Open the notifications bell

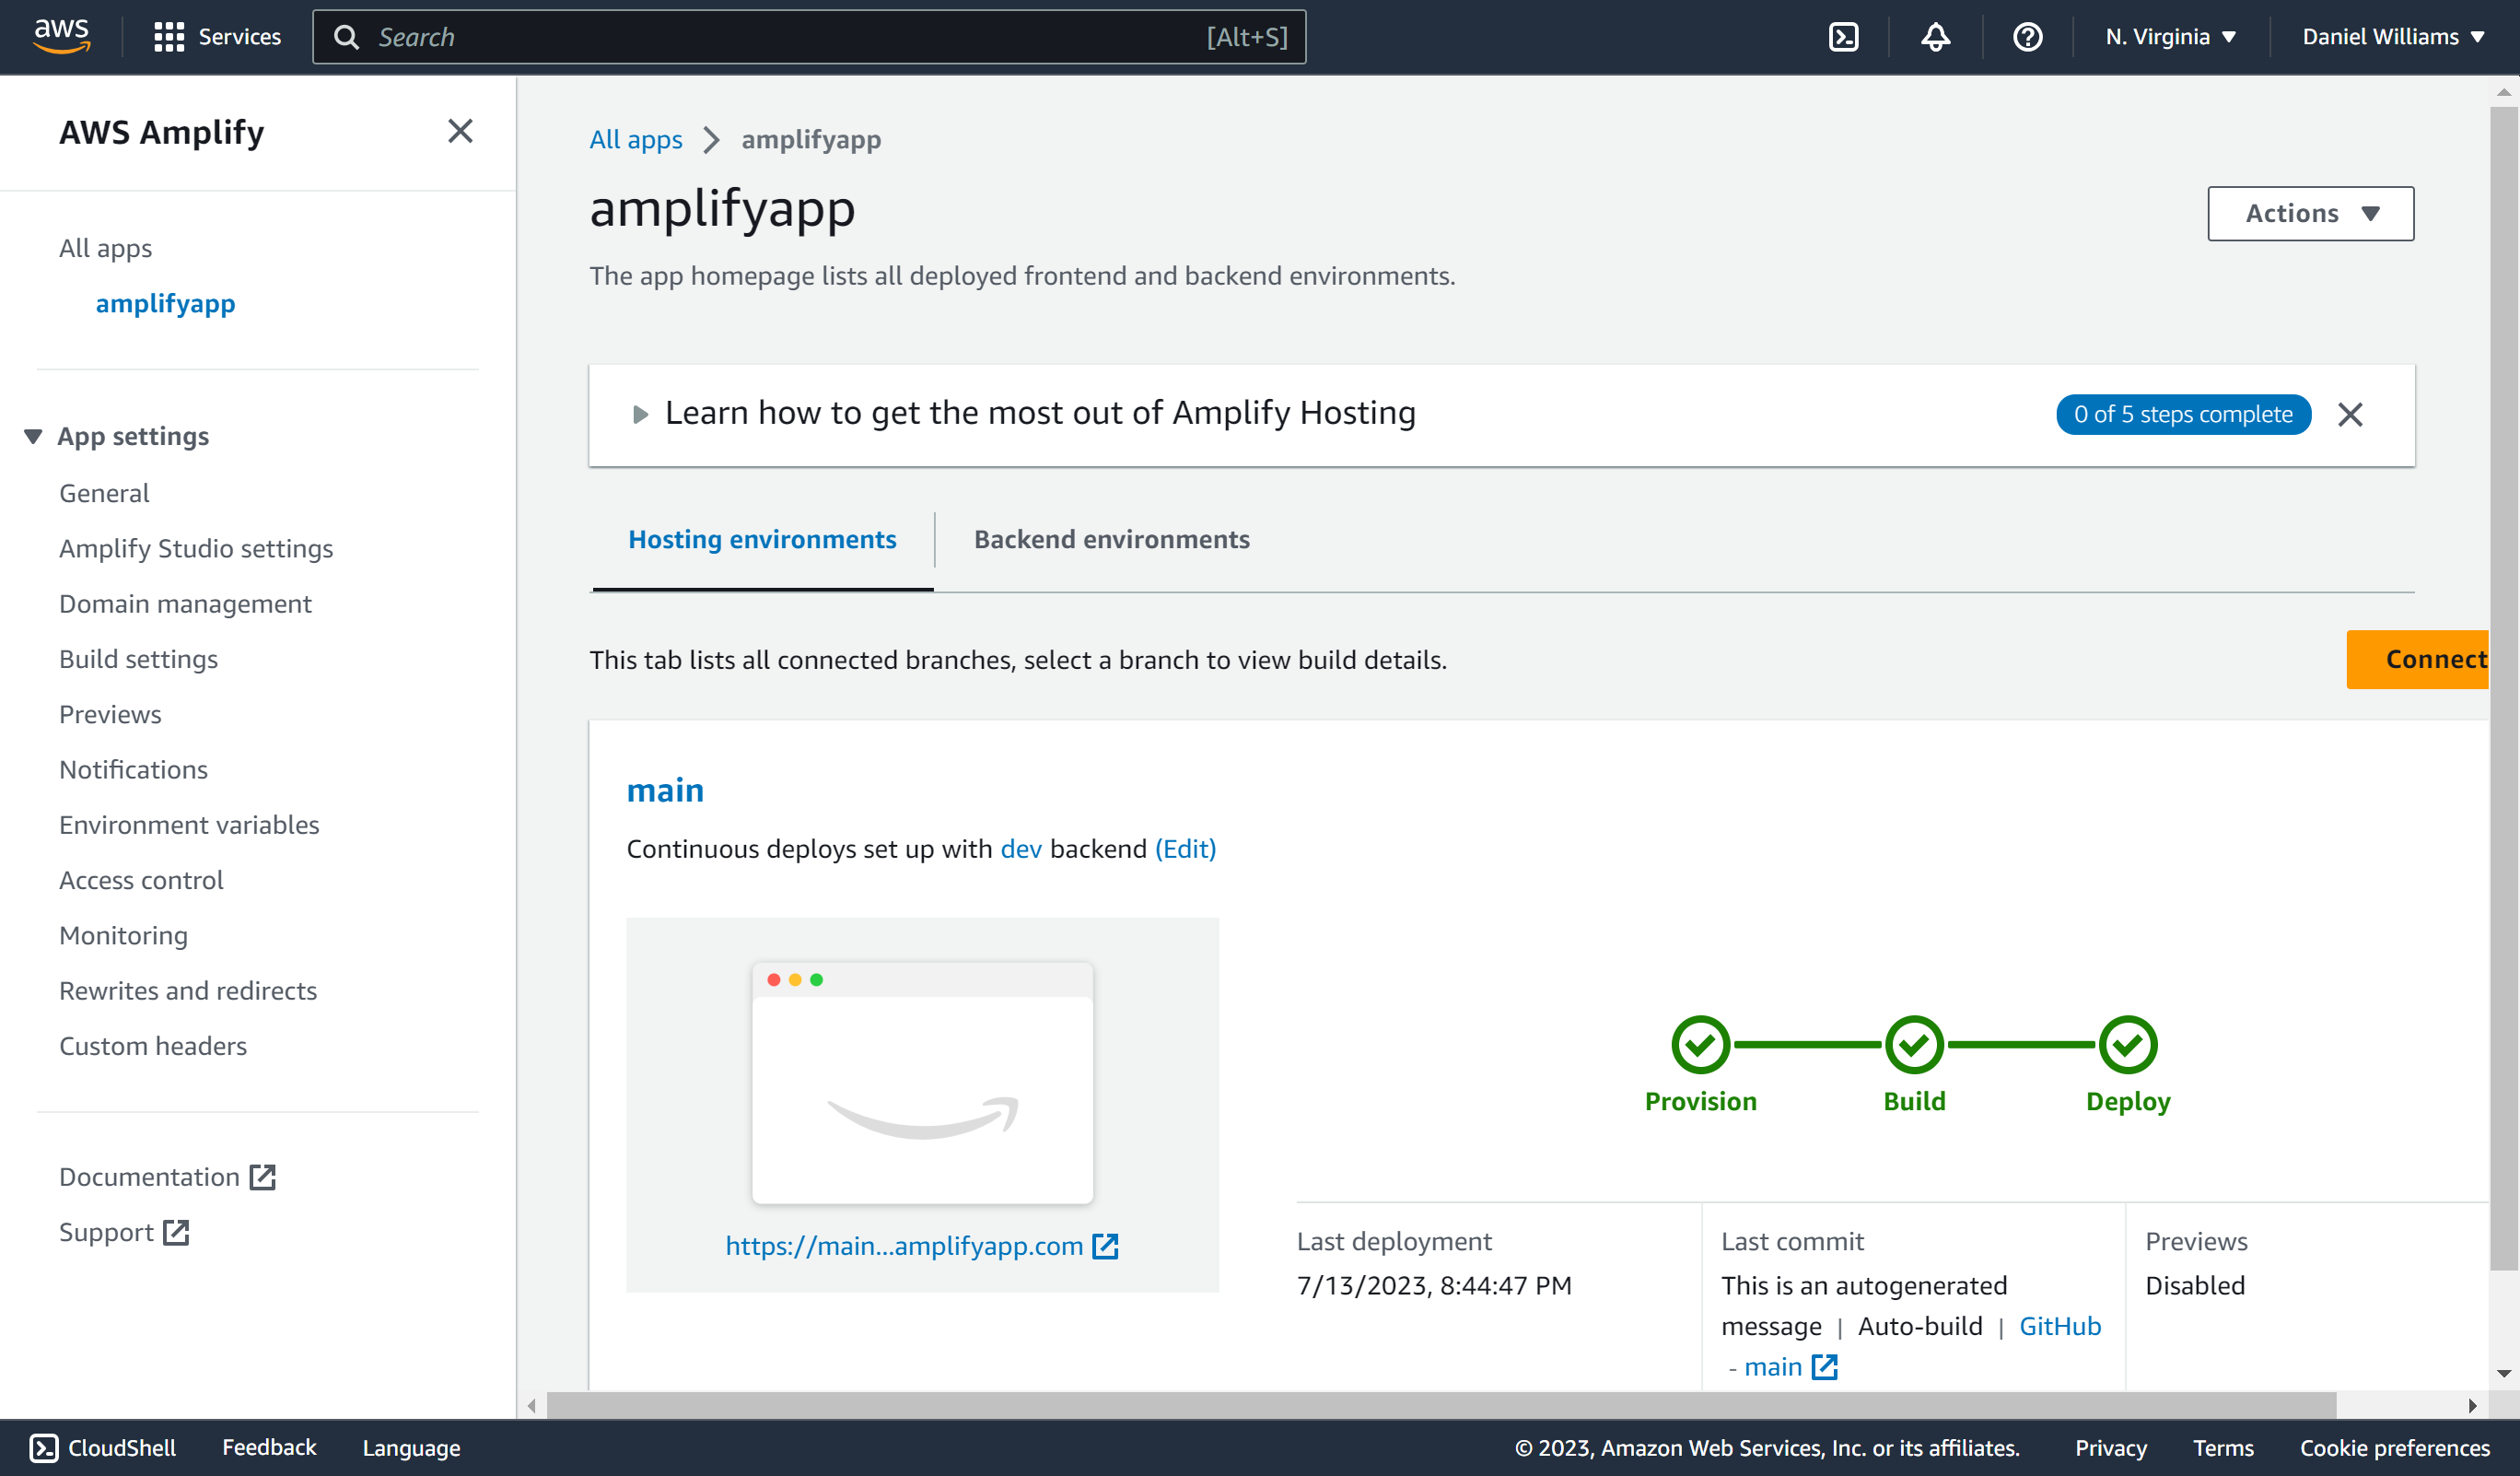(x=1935, y=37)
